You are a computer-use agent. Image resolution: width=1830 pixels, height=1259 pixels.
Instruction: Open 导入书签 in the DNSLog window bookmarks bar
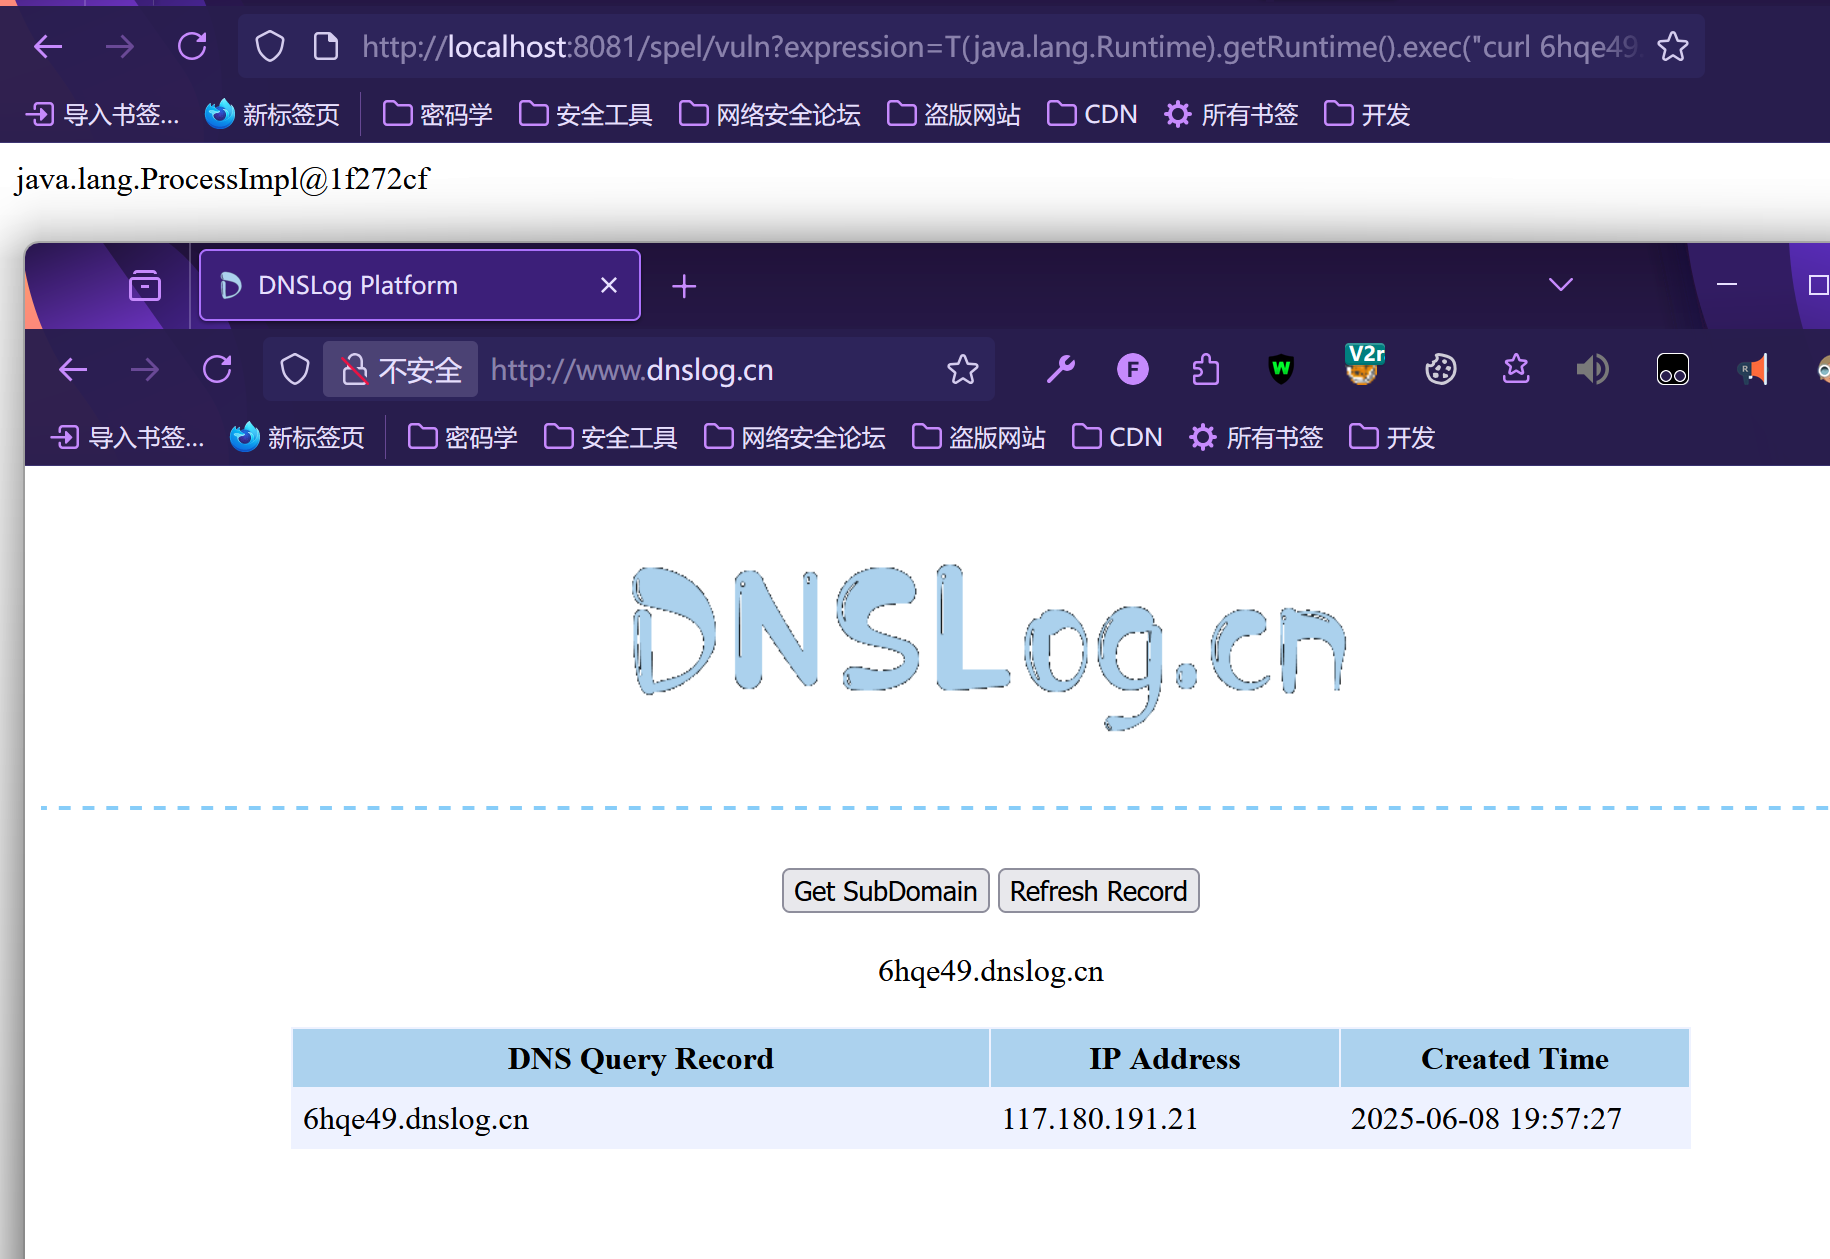[x=127, y=437]
